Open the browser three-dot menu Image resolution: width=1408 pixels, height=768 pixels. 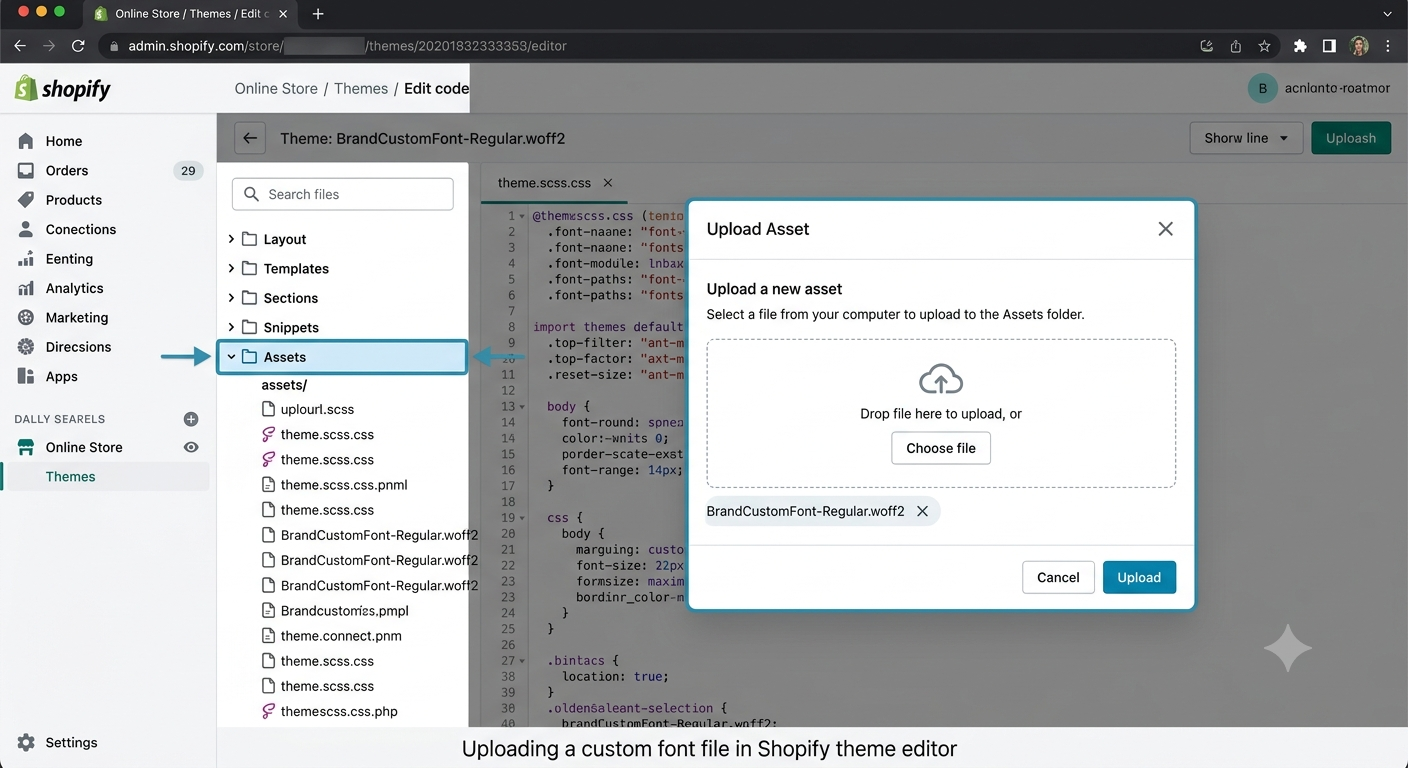tap(1388, 46)
